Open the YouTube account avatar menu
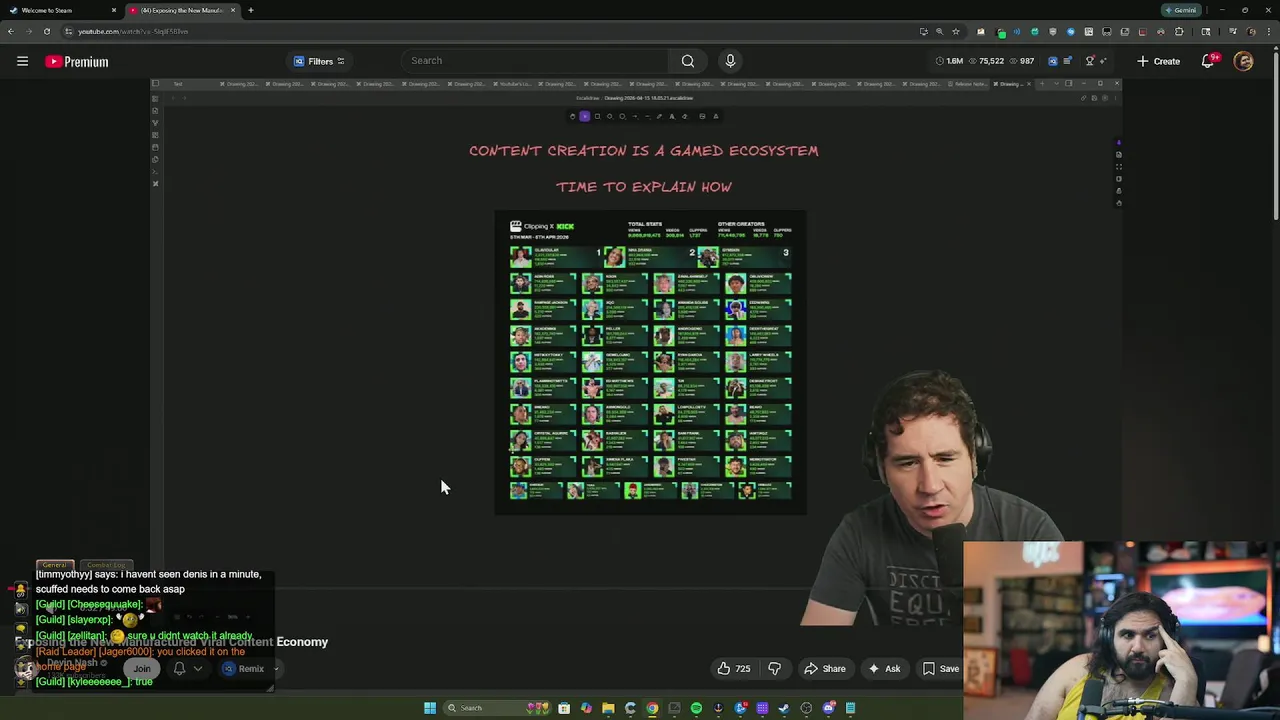 (x=1243, y=61)
